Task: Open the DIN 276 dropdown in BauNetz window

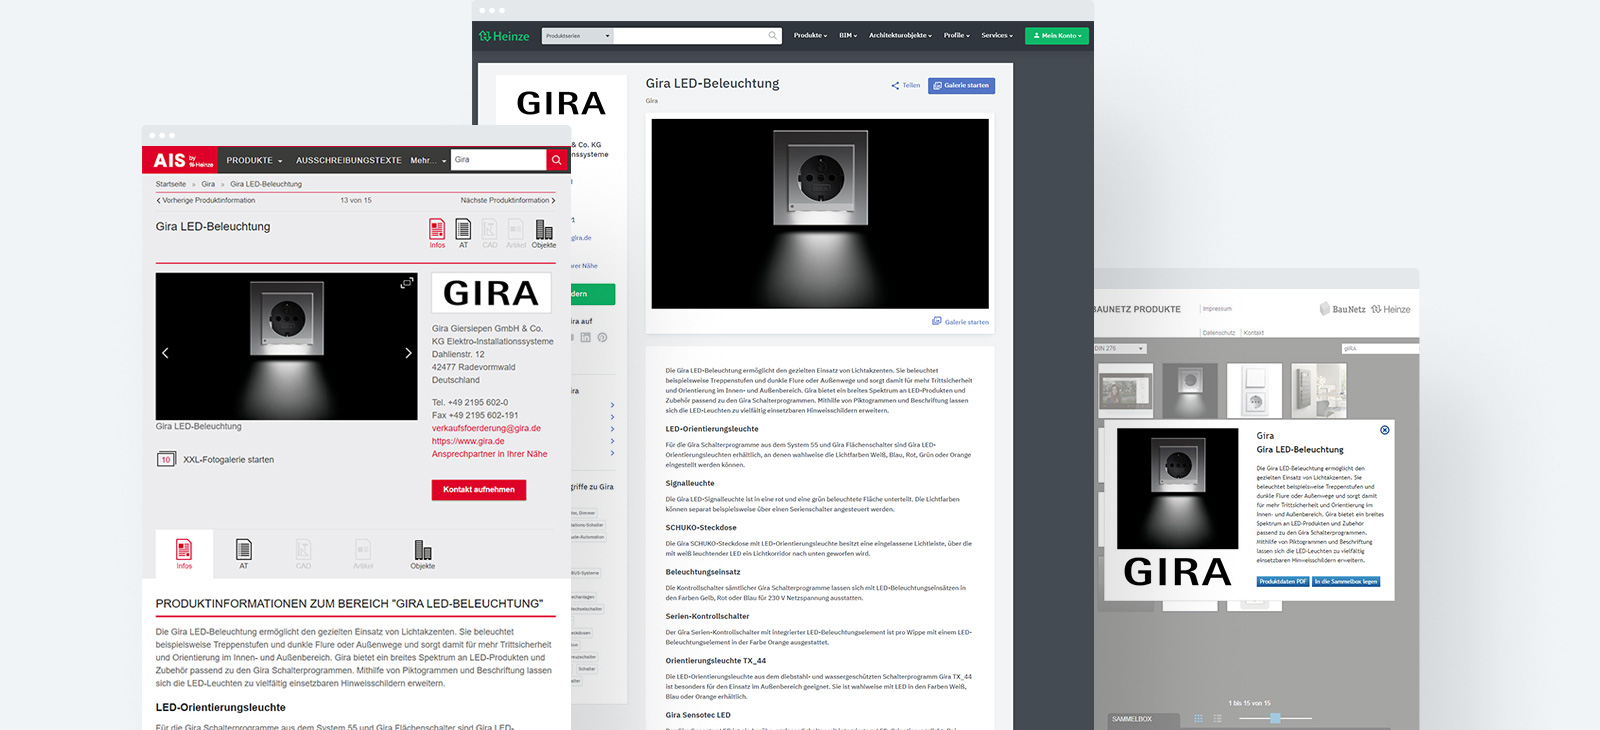Action: (1120, 349)
